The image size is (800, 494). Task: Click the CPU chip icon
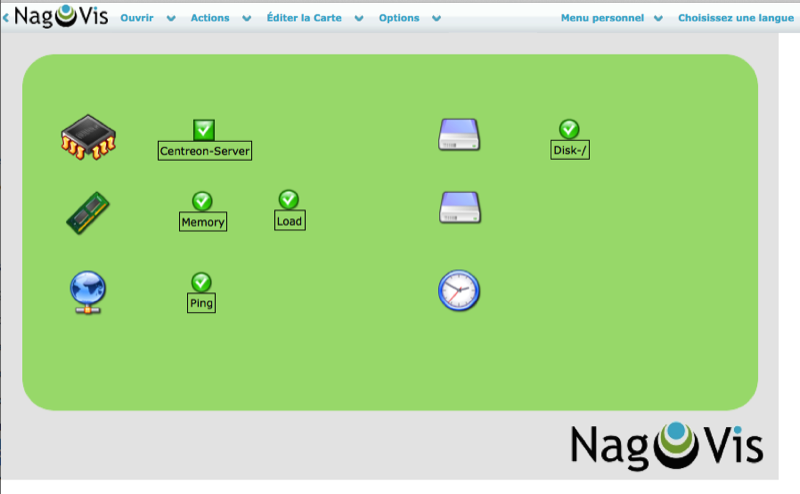(88, 137)
